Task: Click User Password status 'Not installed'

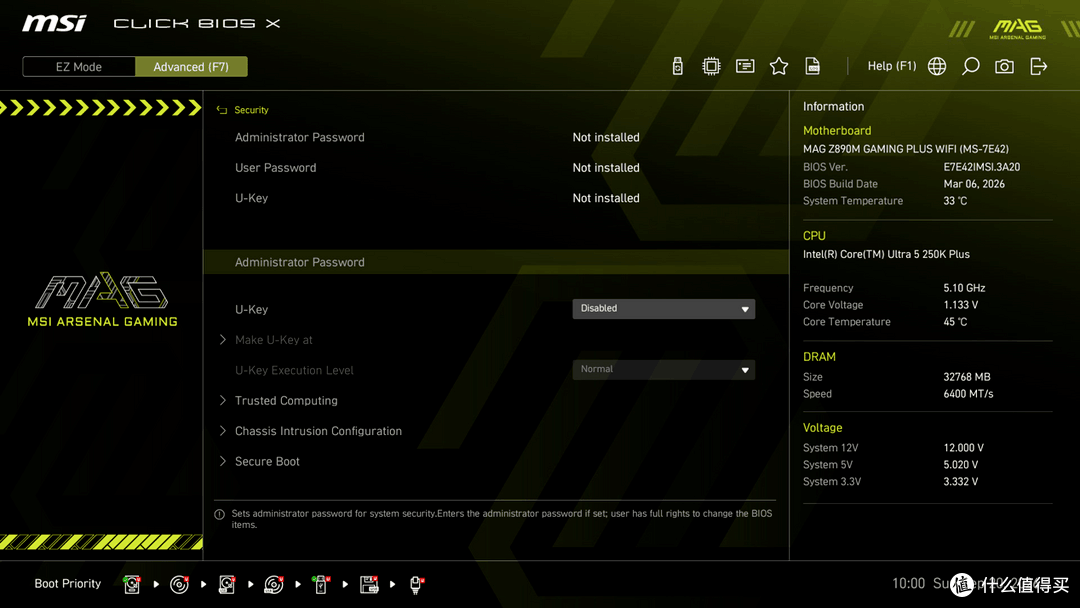Action: 606,168
